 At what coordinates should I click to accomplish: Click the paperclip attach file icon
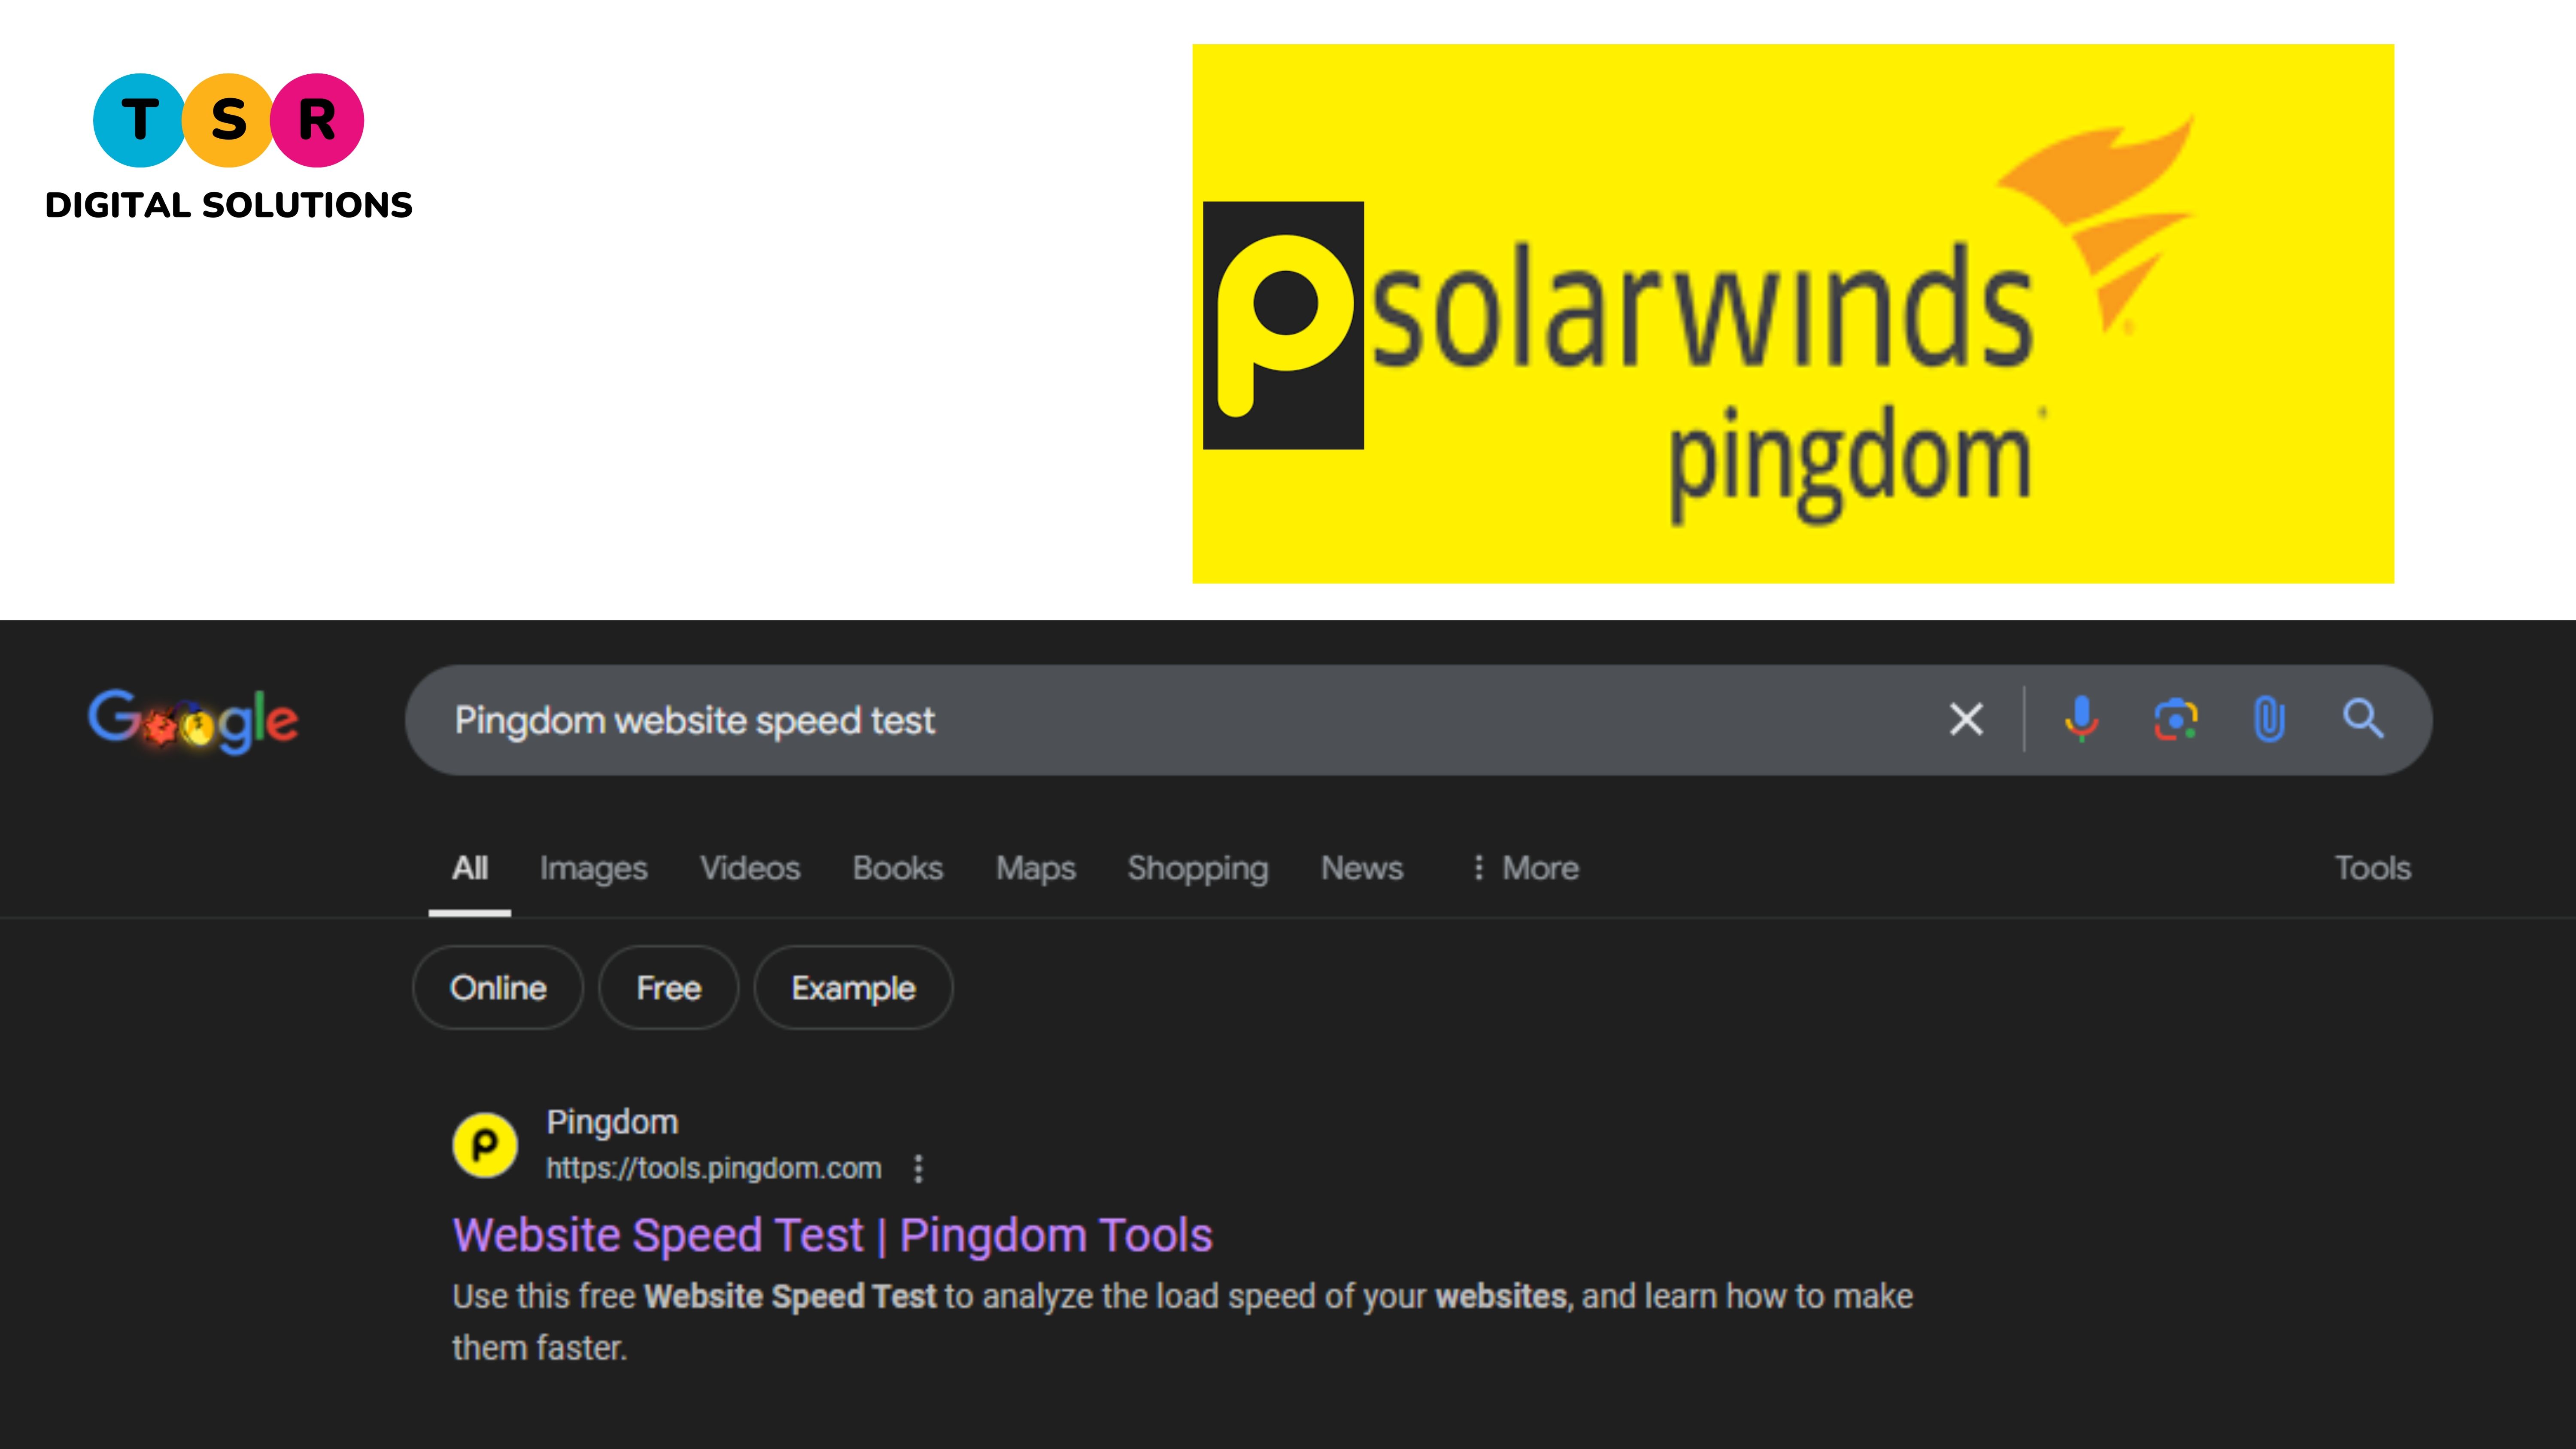click(2269, 719)
